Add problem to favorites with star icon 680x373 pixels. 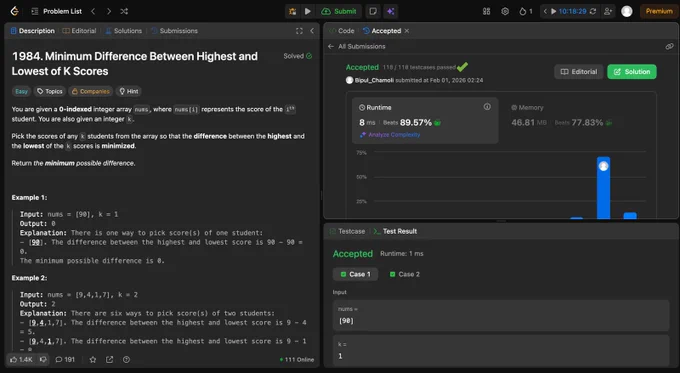coord(93,360)
